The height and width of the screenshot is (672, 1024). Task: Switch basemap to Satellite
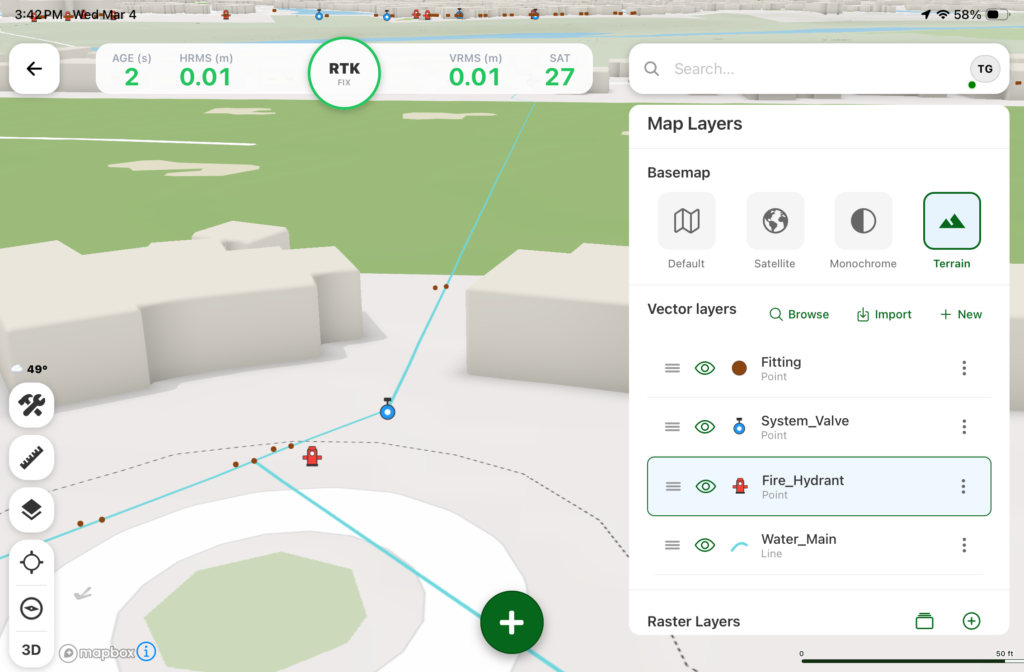tap(775, 231)
